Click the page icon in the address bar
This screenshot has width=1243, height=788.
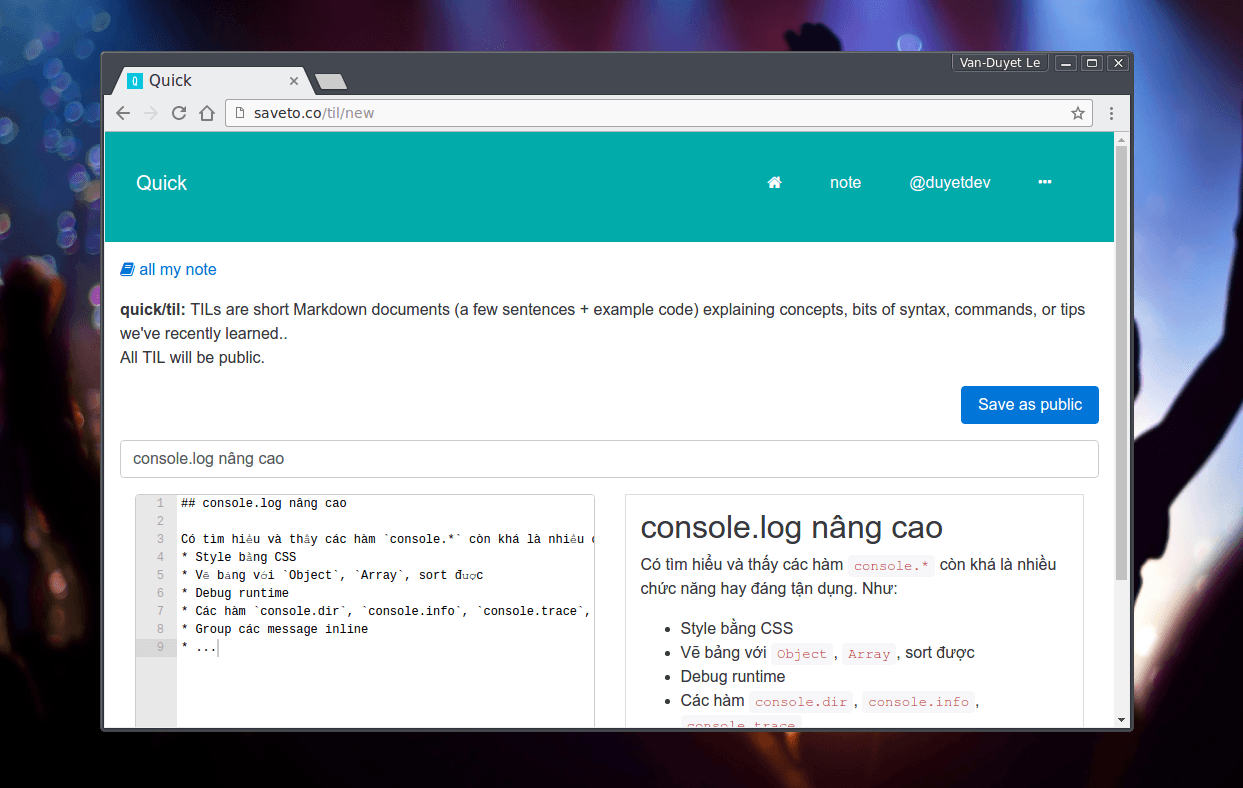[x=238, y=113]
